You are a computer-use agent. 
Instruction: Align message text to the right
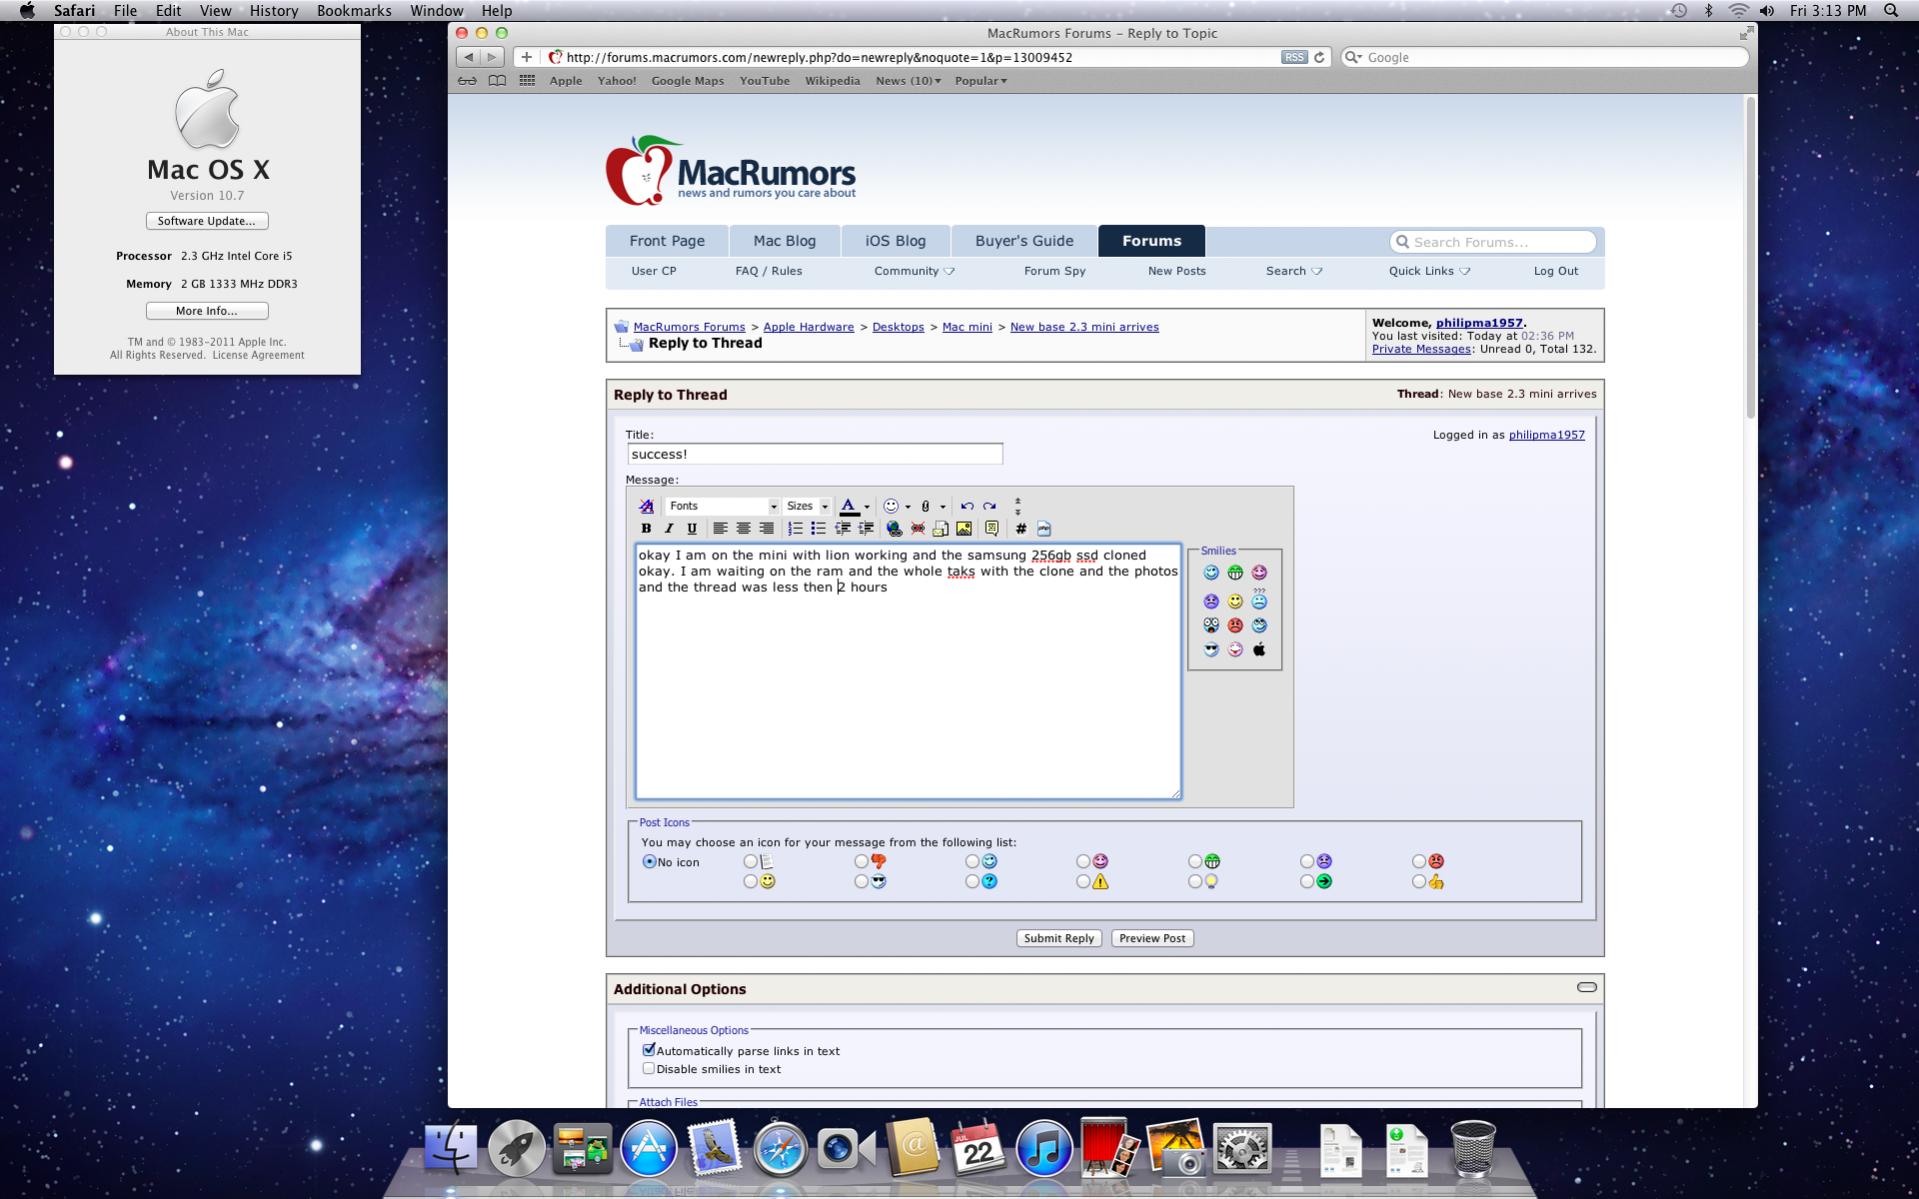pyautogui.click(x=766, y=528)
